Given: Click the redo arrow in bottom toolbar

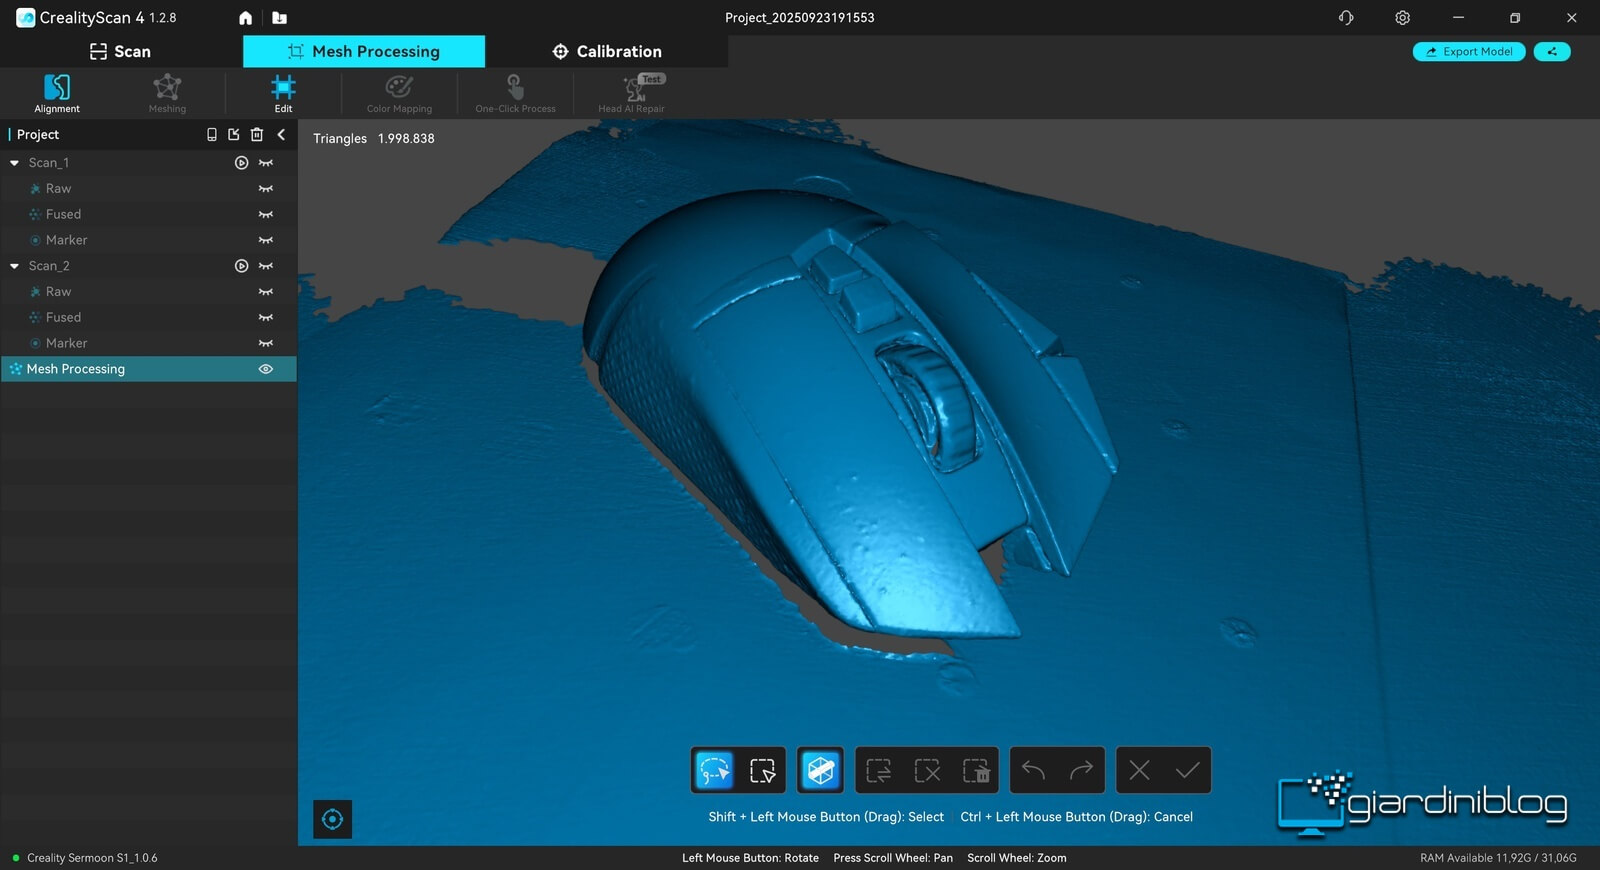Looking at the screenshot, I should 1081,770.
